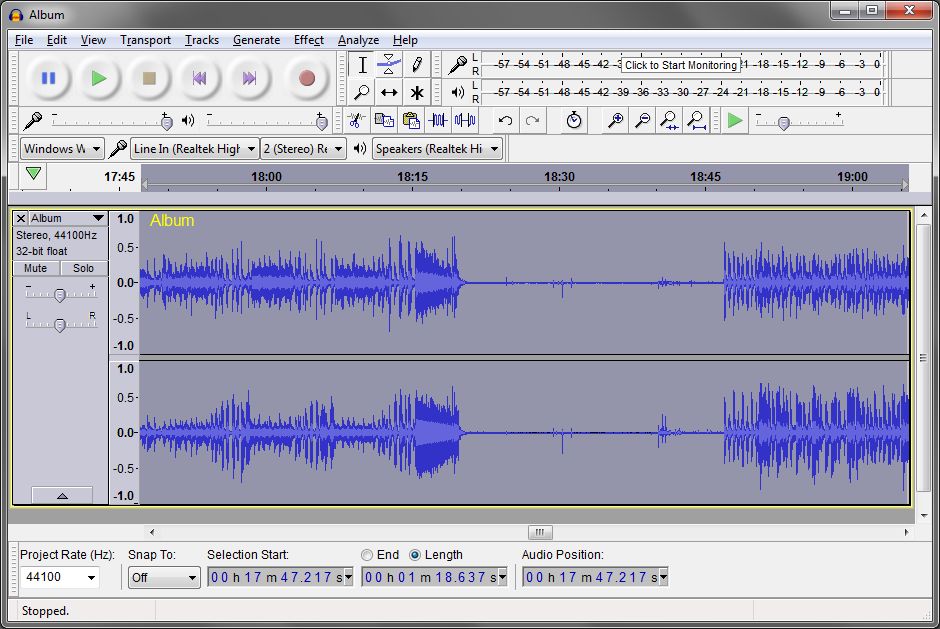The image size is (940, 629).
Task: Open the Project Rate dropdown
Action: [60, 577]
